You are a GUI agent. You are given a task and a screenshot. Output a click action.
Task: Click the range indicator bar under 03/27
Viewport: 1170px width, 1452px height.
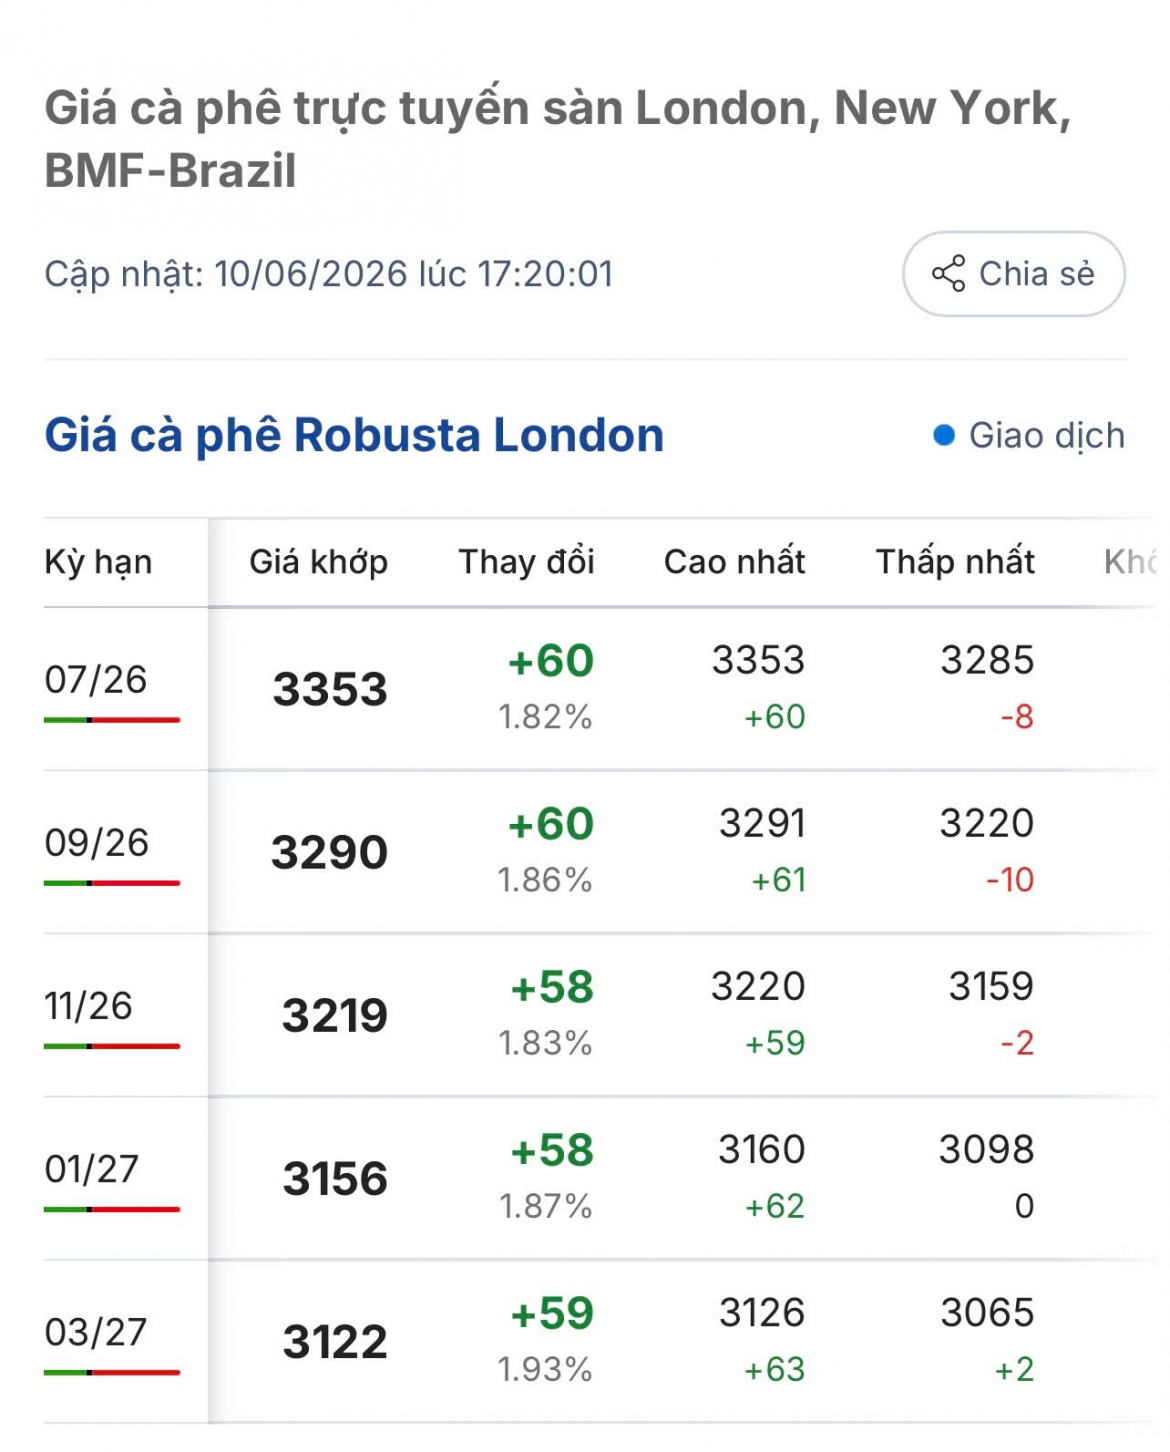[112, 1372]
